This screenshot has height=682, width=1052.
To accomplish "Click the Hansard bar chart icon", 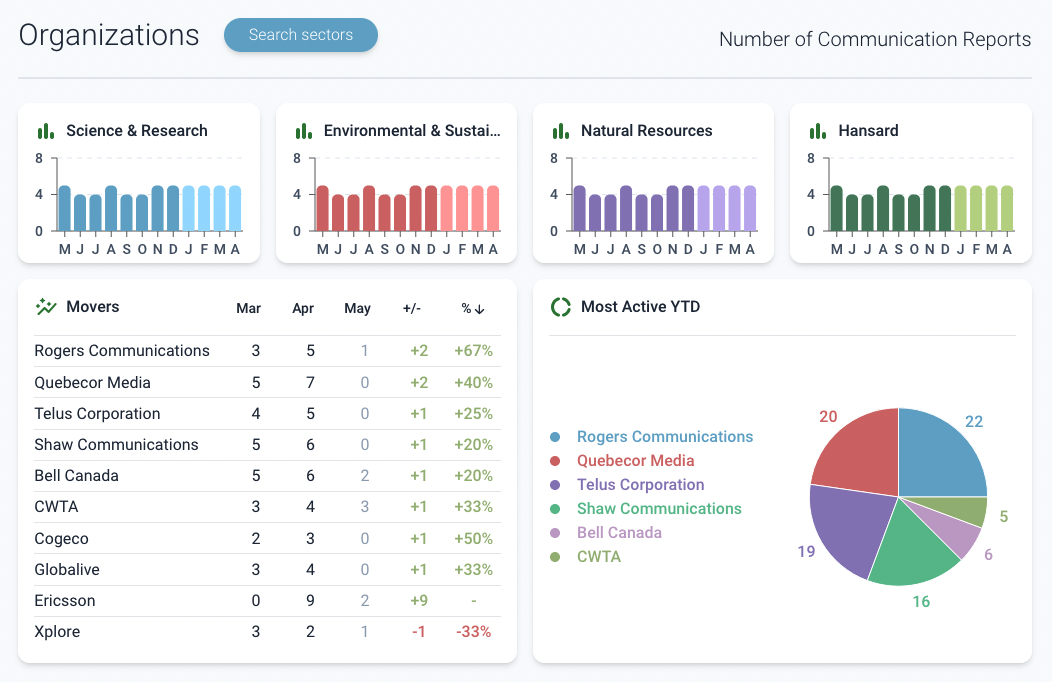I will (817, 131).
